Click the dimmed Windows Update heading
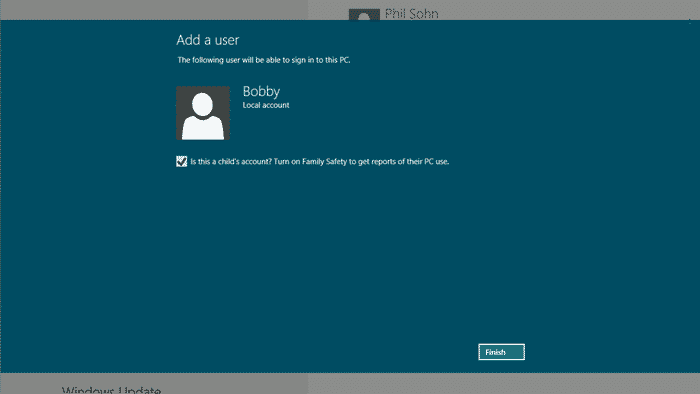Viewport: 700px width, 394px height. pos(111,389)
